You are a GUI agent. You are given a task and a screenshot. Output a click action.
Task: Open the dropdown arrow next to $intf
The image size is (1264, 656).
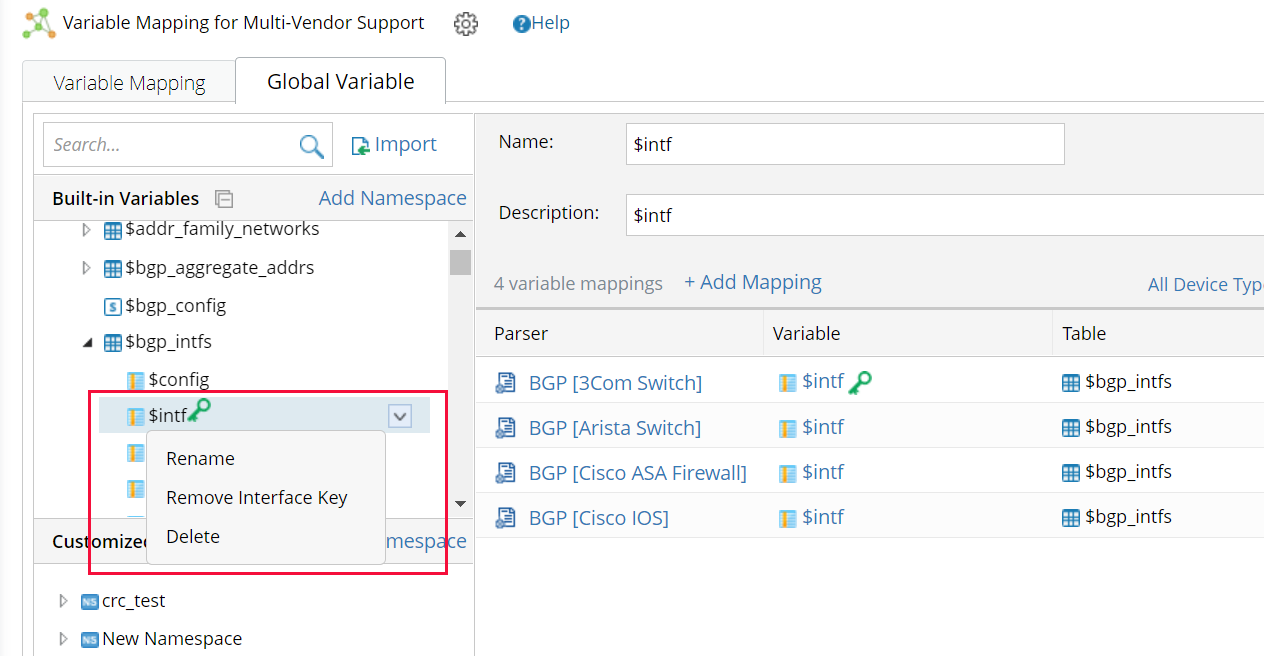400,414
